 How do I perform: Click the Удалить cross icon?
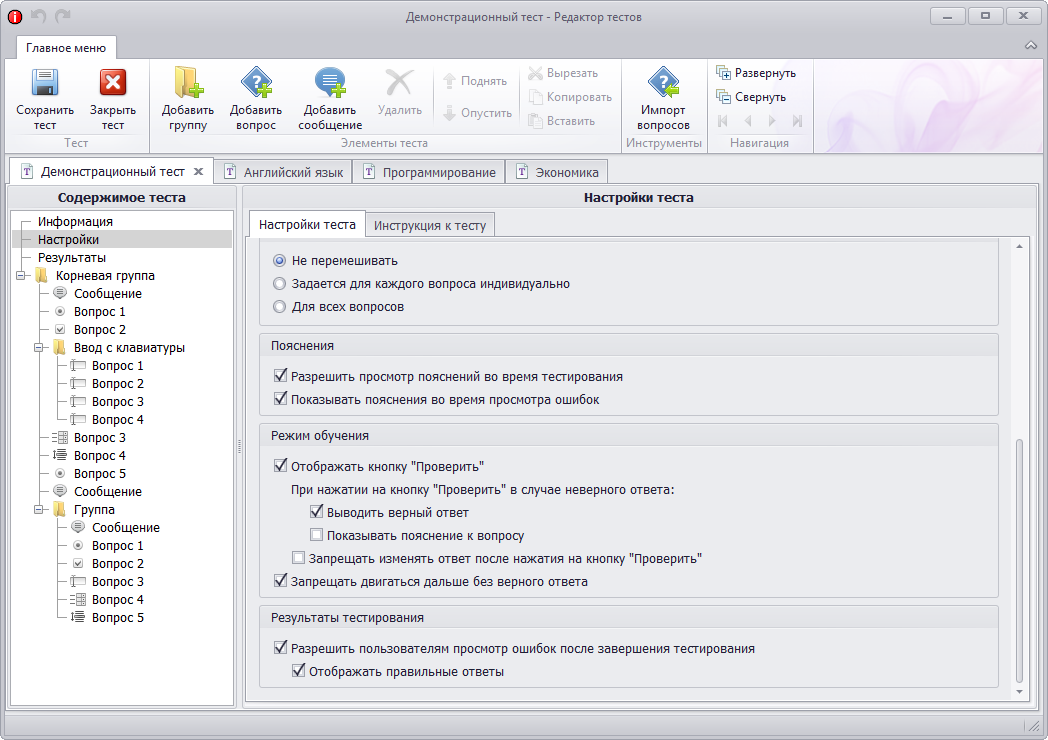(x=399, y=83)
